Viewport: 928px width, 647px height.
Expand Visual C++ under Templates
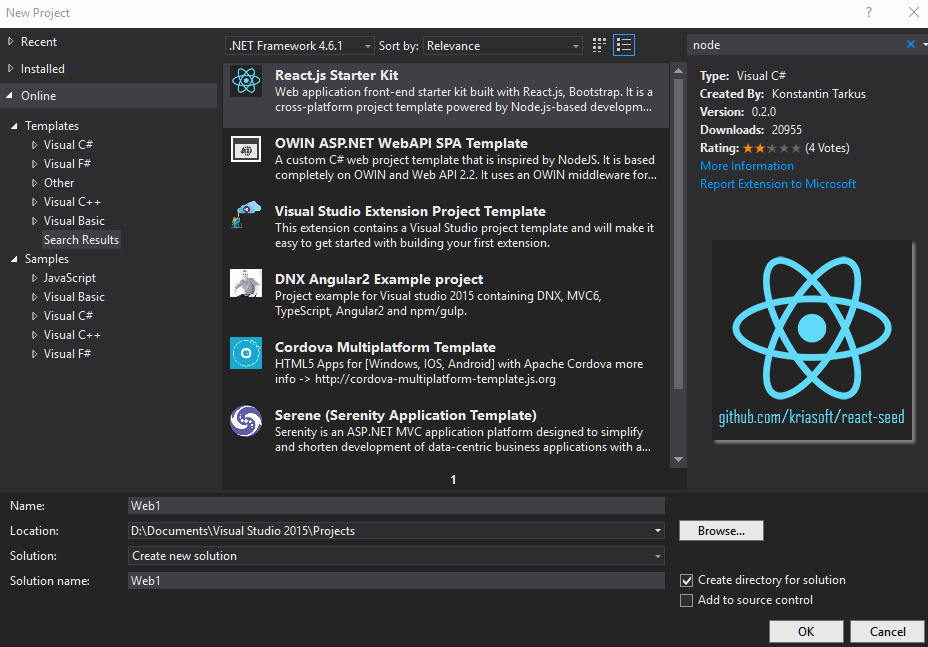[34, 202]
